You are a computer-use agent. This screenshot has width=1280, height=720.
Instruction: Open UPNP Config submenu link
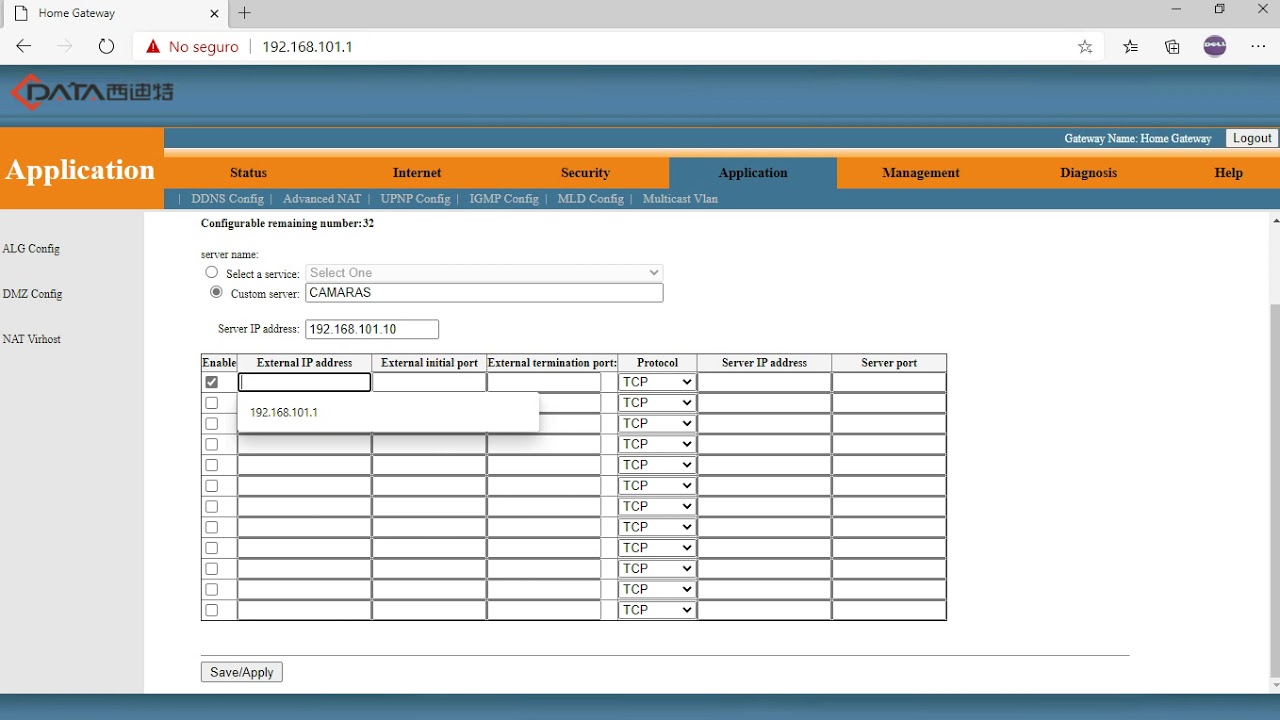(x=415, y=199)
